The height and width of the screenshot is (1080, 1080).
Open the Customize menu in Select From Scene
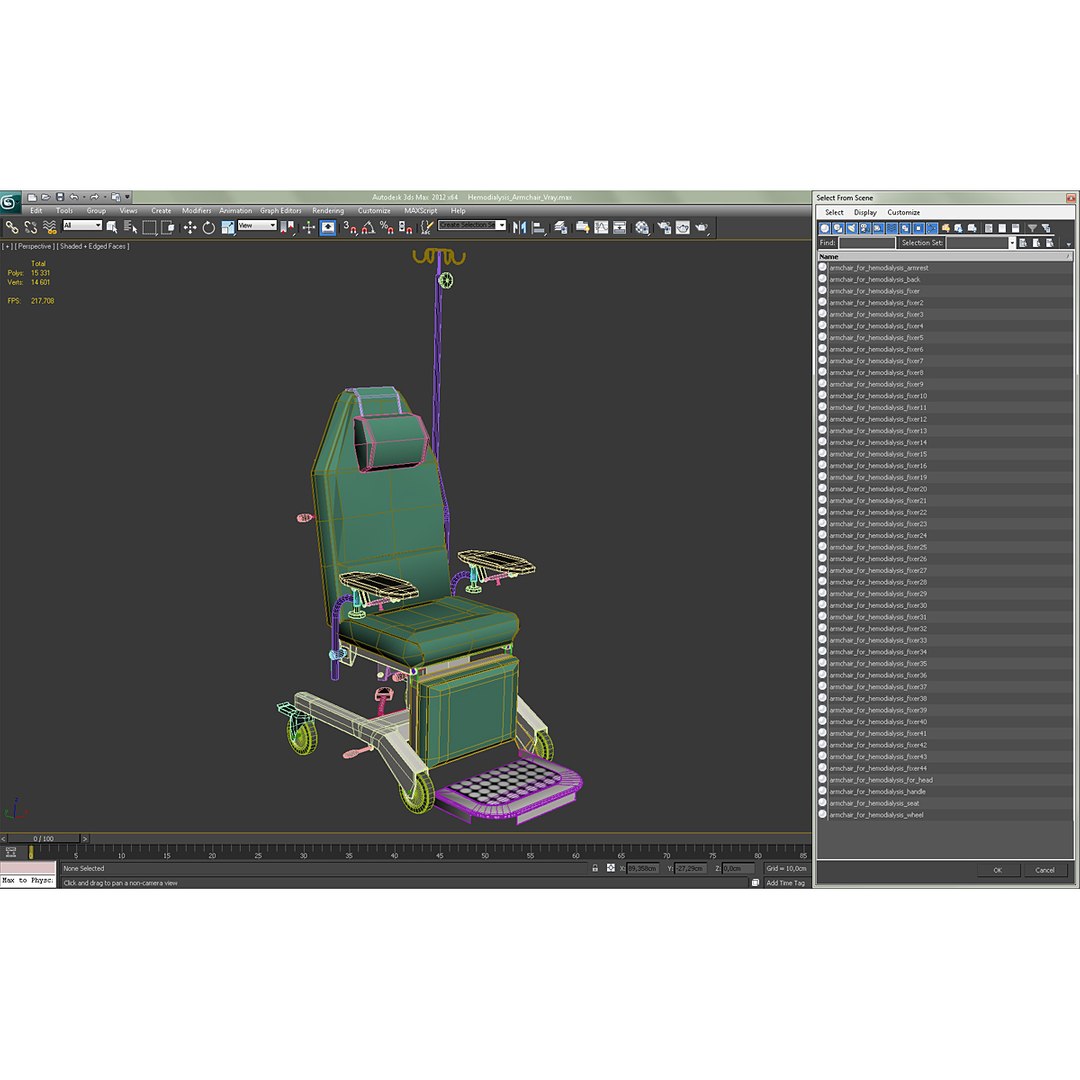coord(904,212)
